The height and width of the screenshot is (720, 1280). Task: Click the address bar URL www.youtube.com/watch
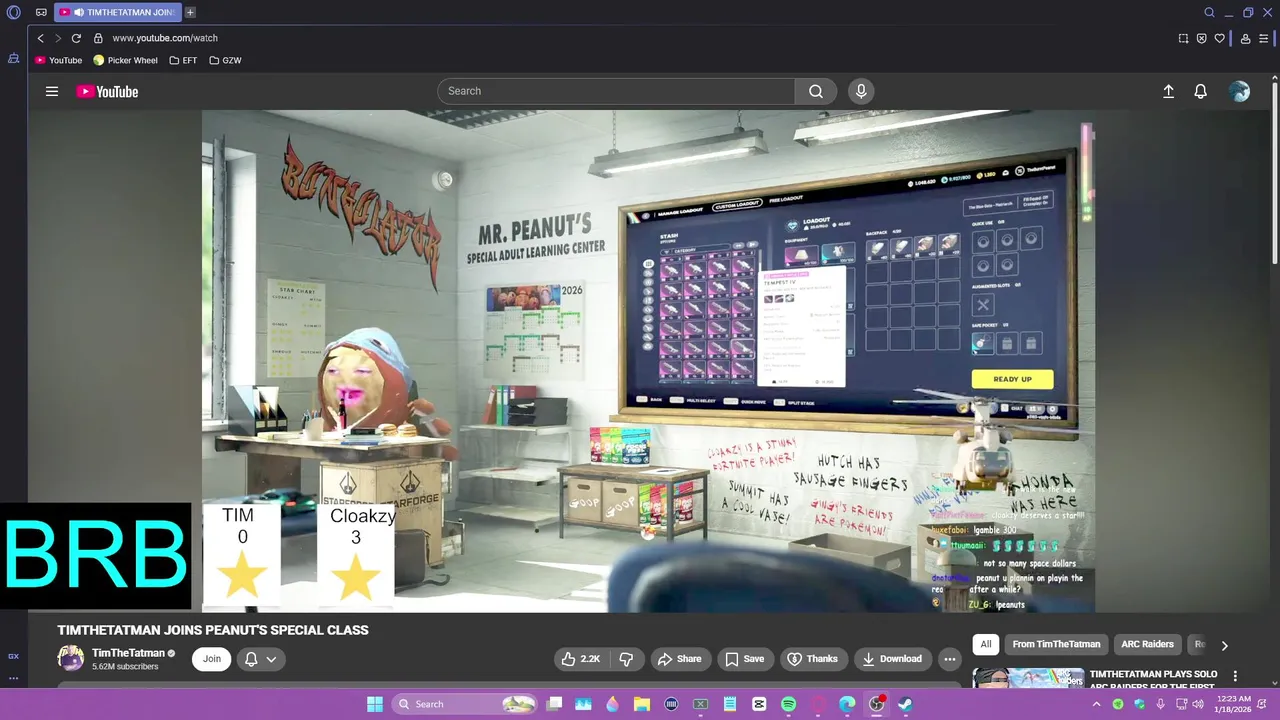coord(165,38)
